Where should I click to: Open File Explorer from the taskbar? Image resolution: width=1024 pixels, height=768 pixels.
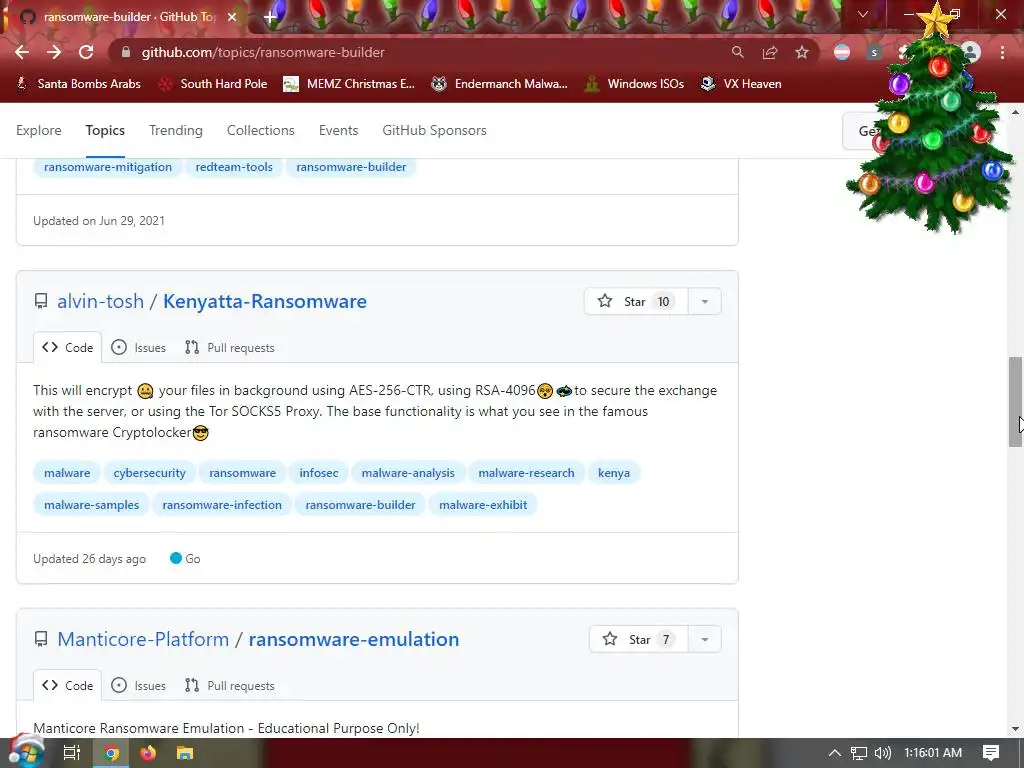pos(185,753)
